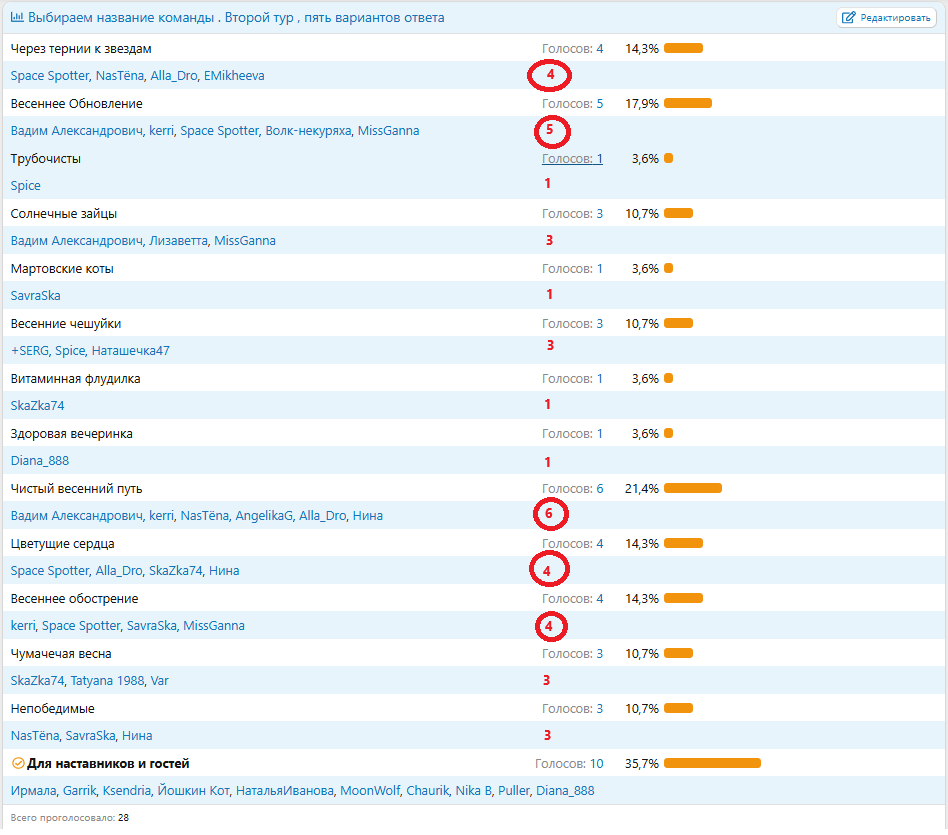Click NasTёna under Непобедимые
Image resolution: width=948 pixels, height=835 pixels.
point(34,736)
